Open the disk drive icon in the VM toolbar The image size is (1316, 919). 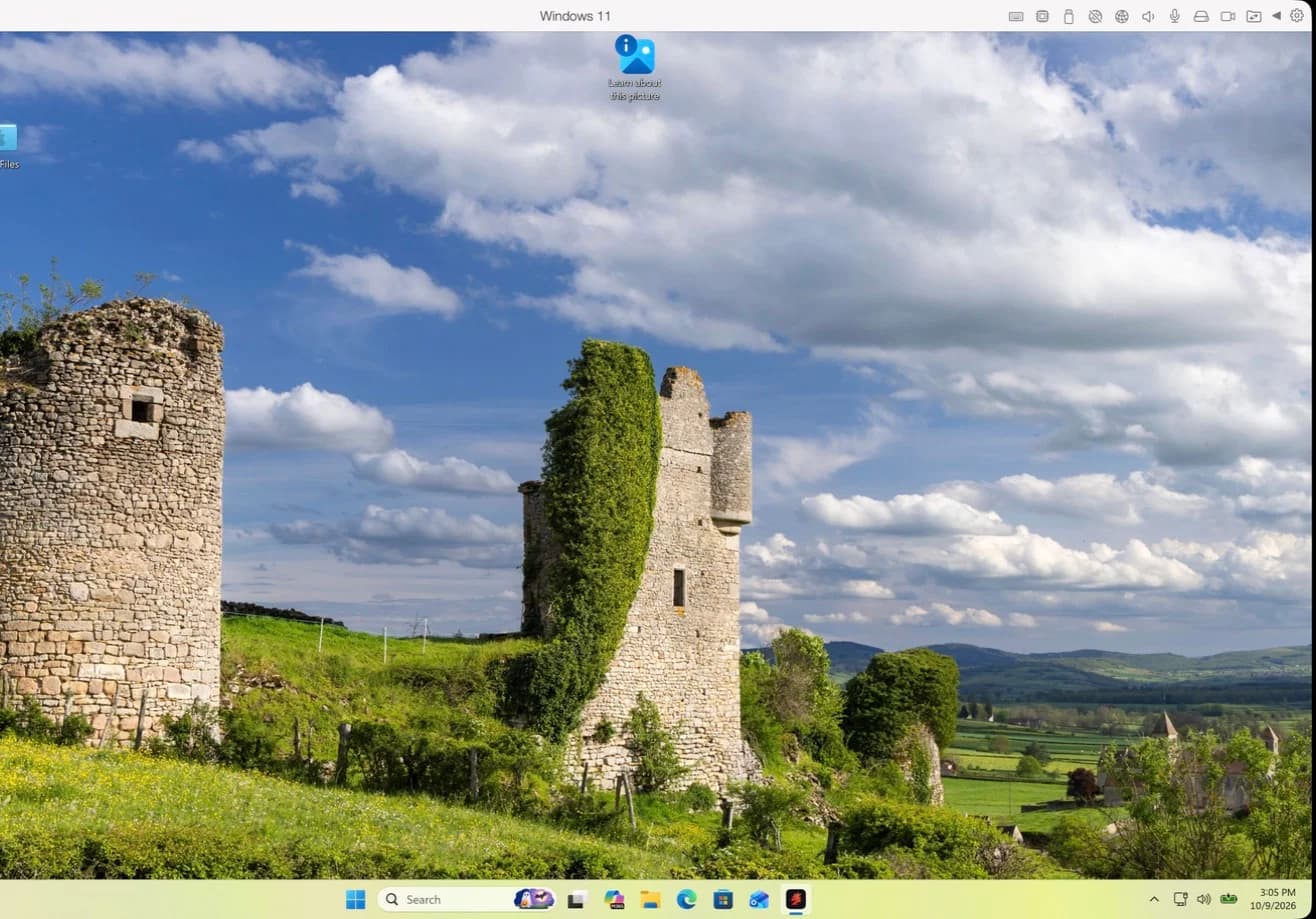1201,16
